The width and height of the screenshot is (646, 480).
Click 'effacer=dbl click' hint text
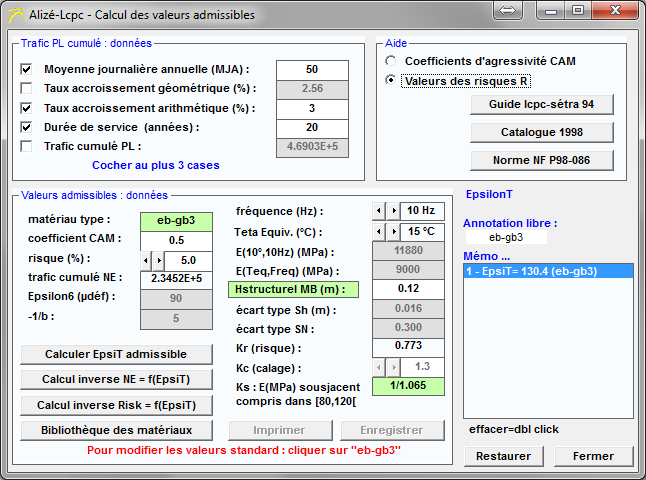(x=514, y=429)
